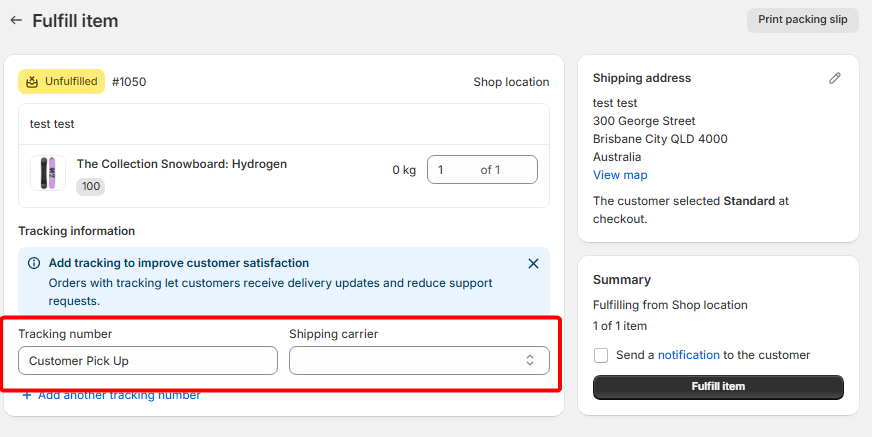Click the Add another tracking number link
The width and height of the screenshot is (872, 437).
tap(119, 395)
